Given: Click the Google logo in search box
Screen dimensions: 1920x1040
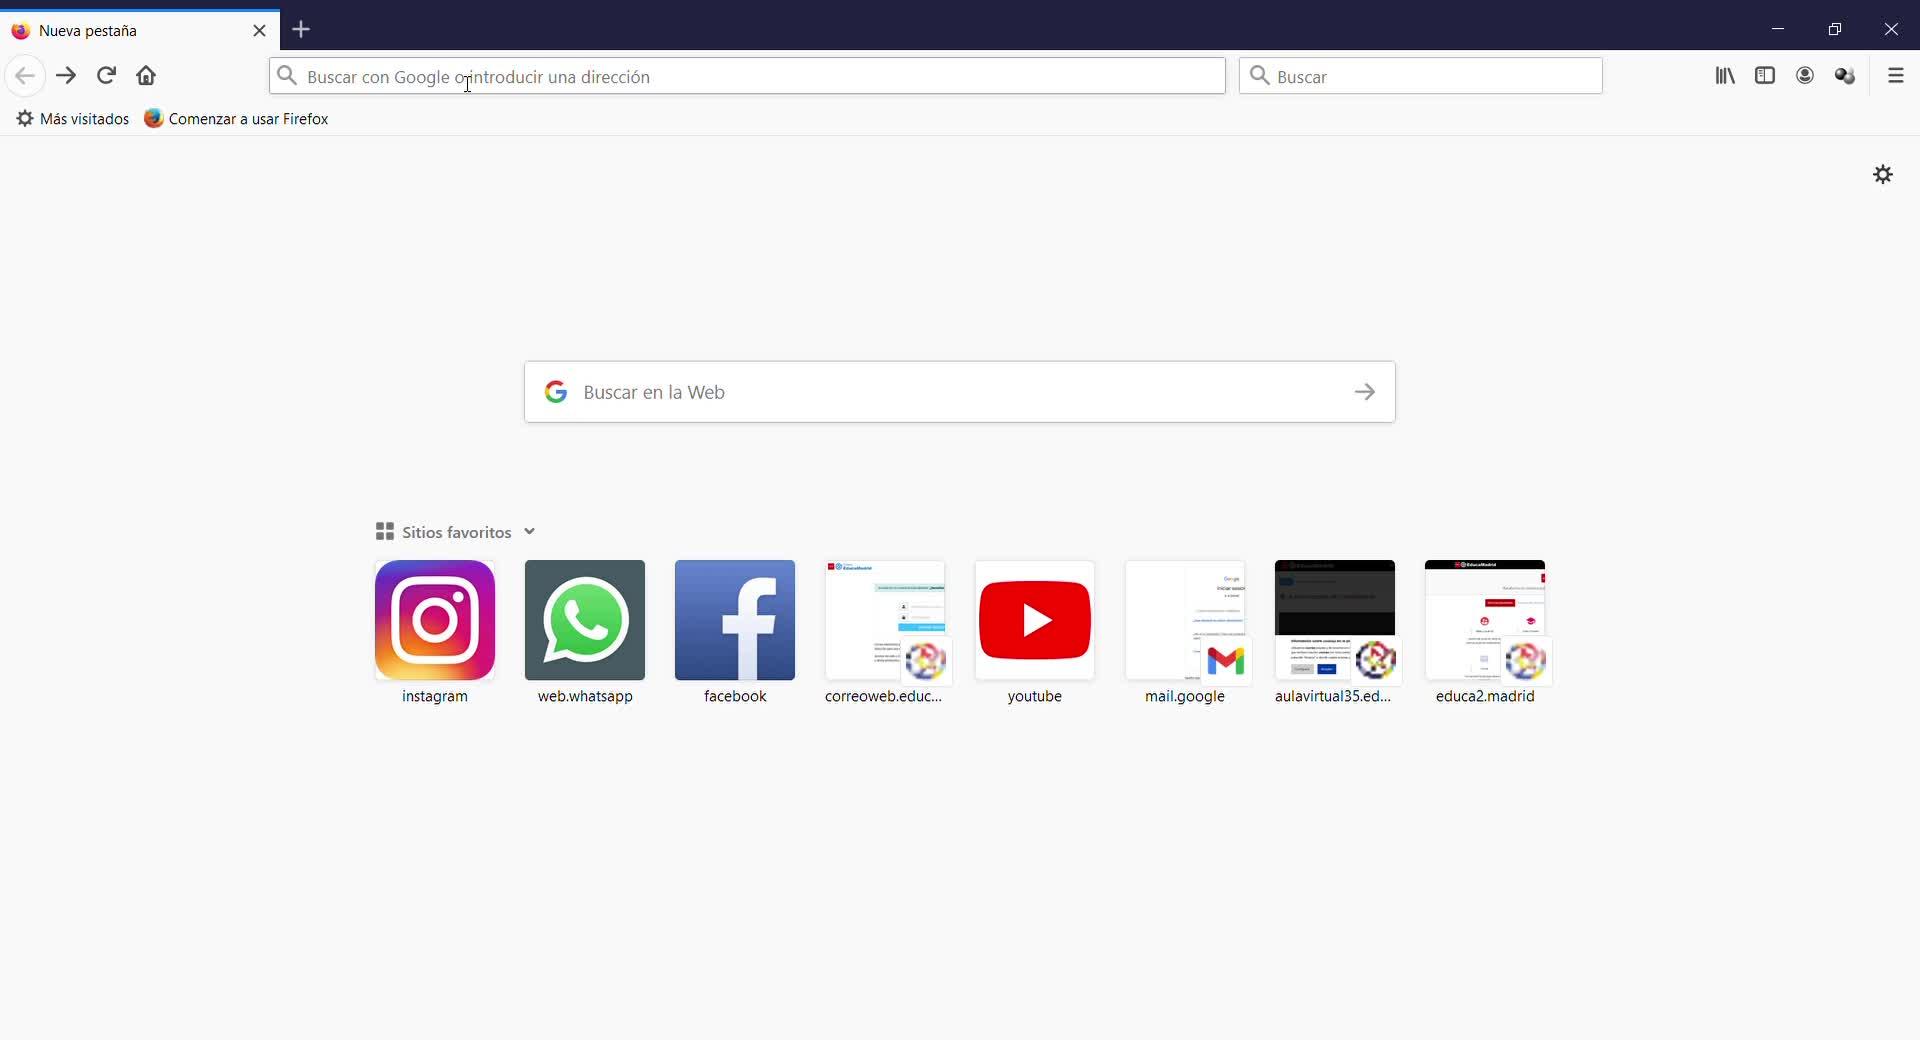Looking at the screenshot, I should 556,392.
